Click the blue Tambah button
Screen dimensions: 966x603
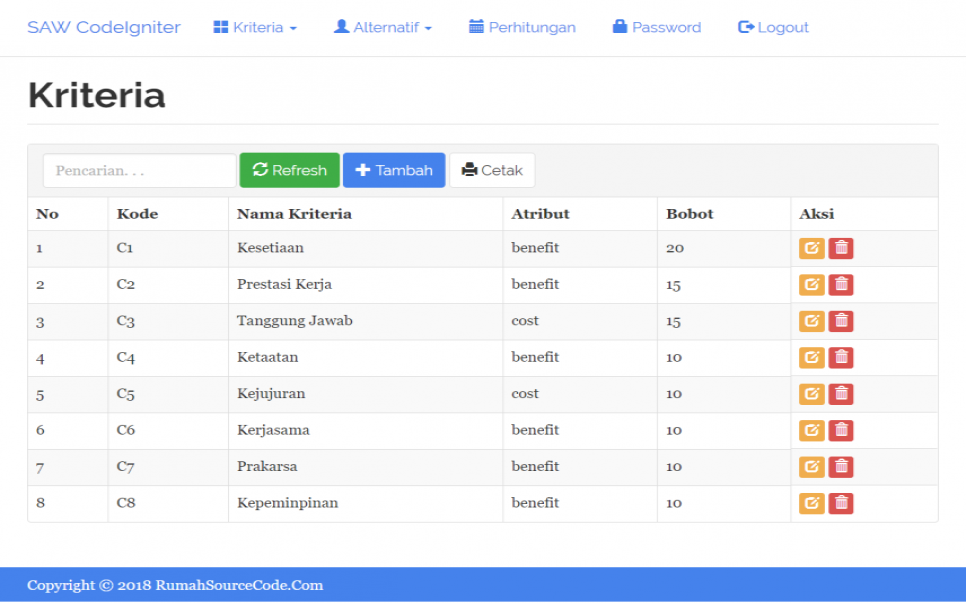[394, 170]
